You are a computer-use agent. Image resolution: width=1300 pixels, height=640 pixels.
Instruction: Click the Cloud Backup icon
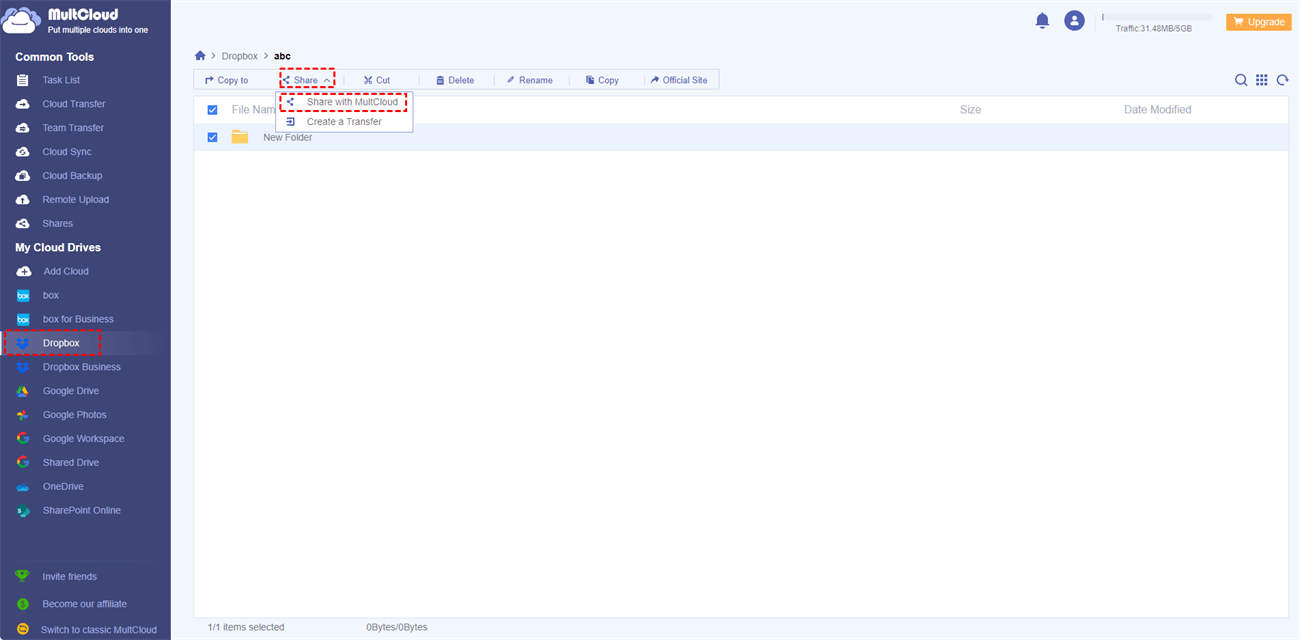pyautogui.click(x=23, y=176)
